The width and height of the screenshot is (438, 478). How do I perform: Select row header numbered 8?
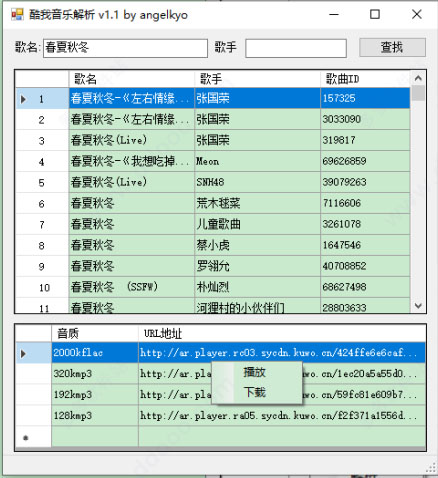tap(42, 246)
